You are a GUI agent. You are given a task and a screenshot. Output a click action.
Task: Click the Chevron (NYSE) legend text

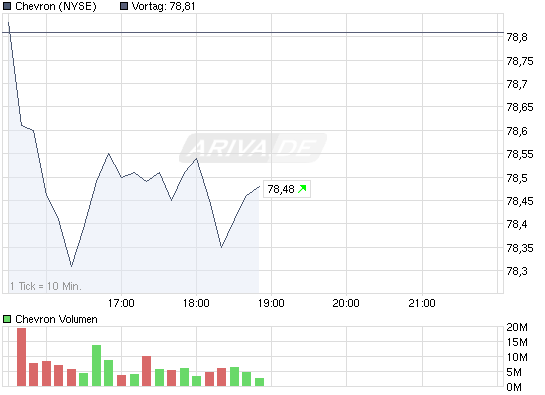(x=56, y=6)
